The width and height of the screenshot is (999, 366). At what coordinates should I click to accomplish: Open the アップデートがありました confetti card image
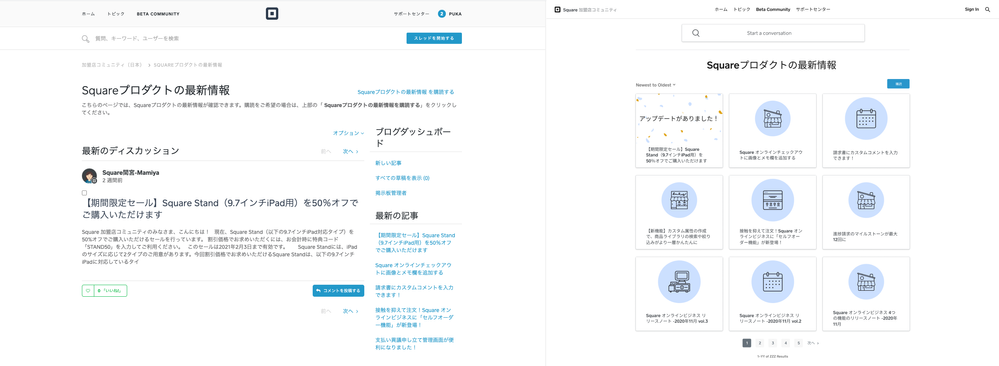[679, 119]
